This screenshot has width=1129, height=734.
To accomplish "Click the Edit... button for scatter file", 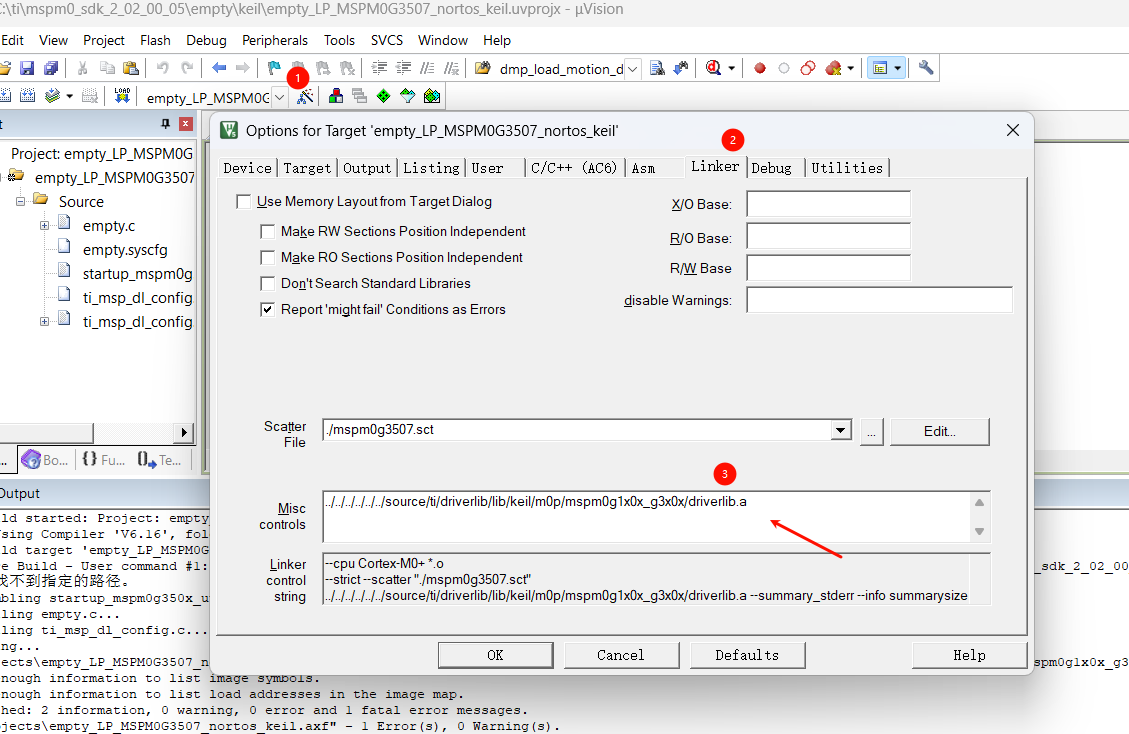I will pos(939,431).
